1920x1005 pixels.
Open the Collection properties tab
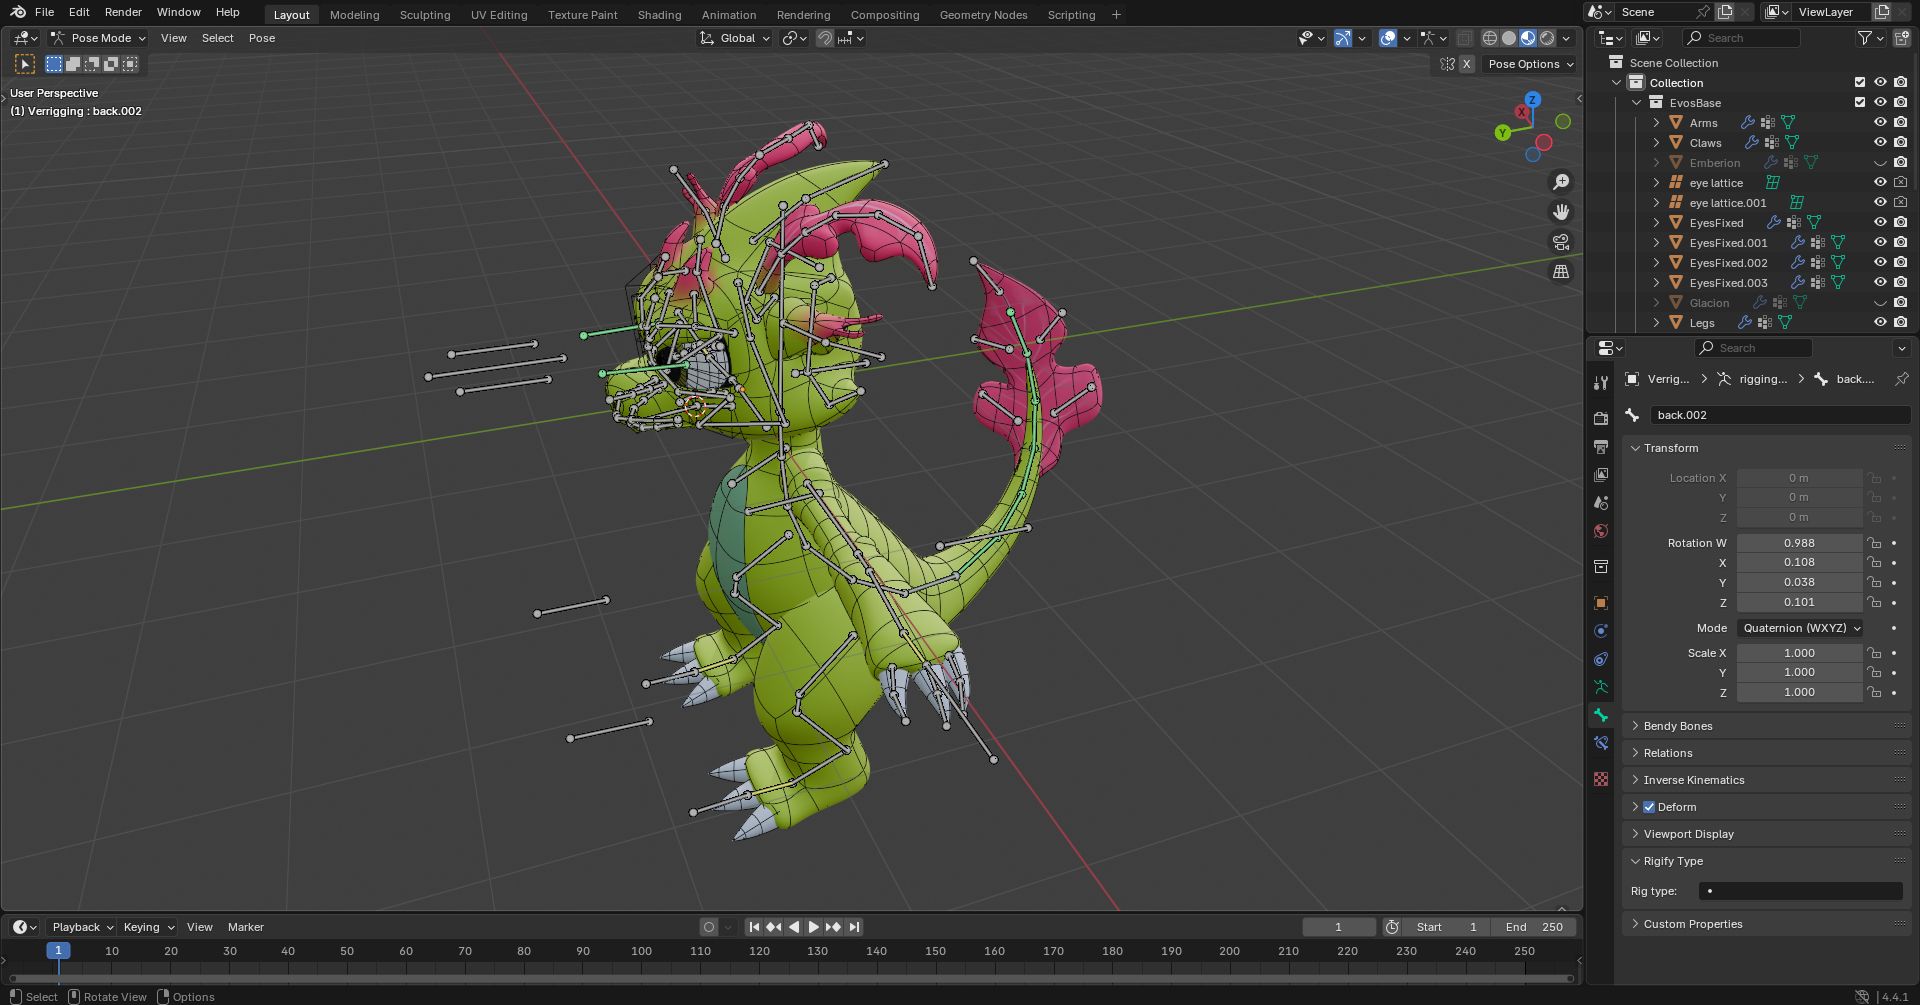[1601, 567]
